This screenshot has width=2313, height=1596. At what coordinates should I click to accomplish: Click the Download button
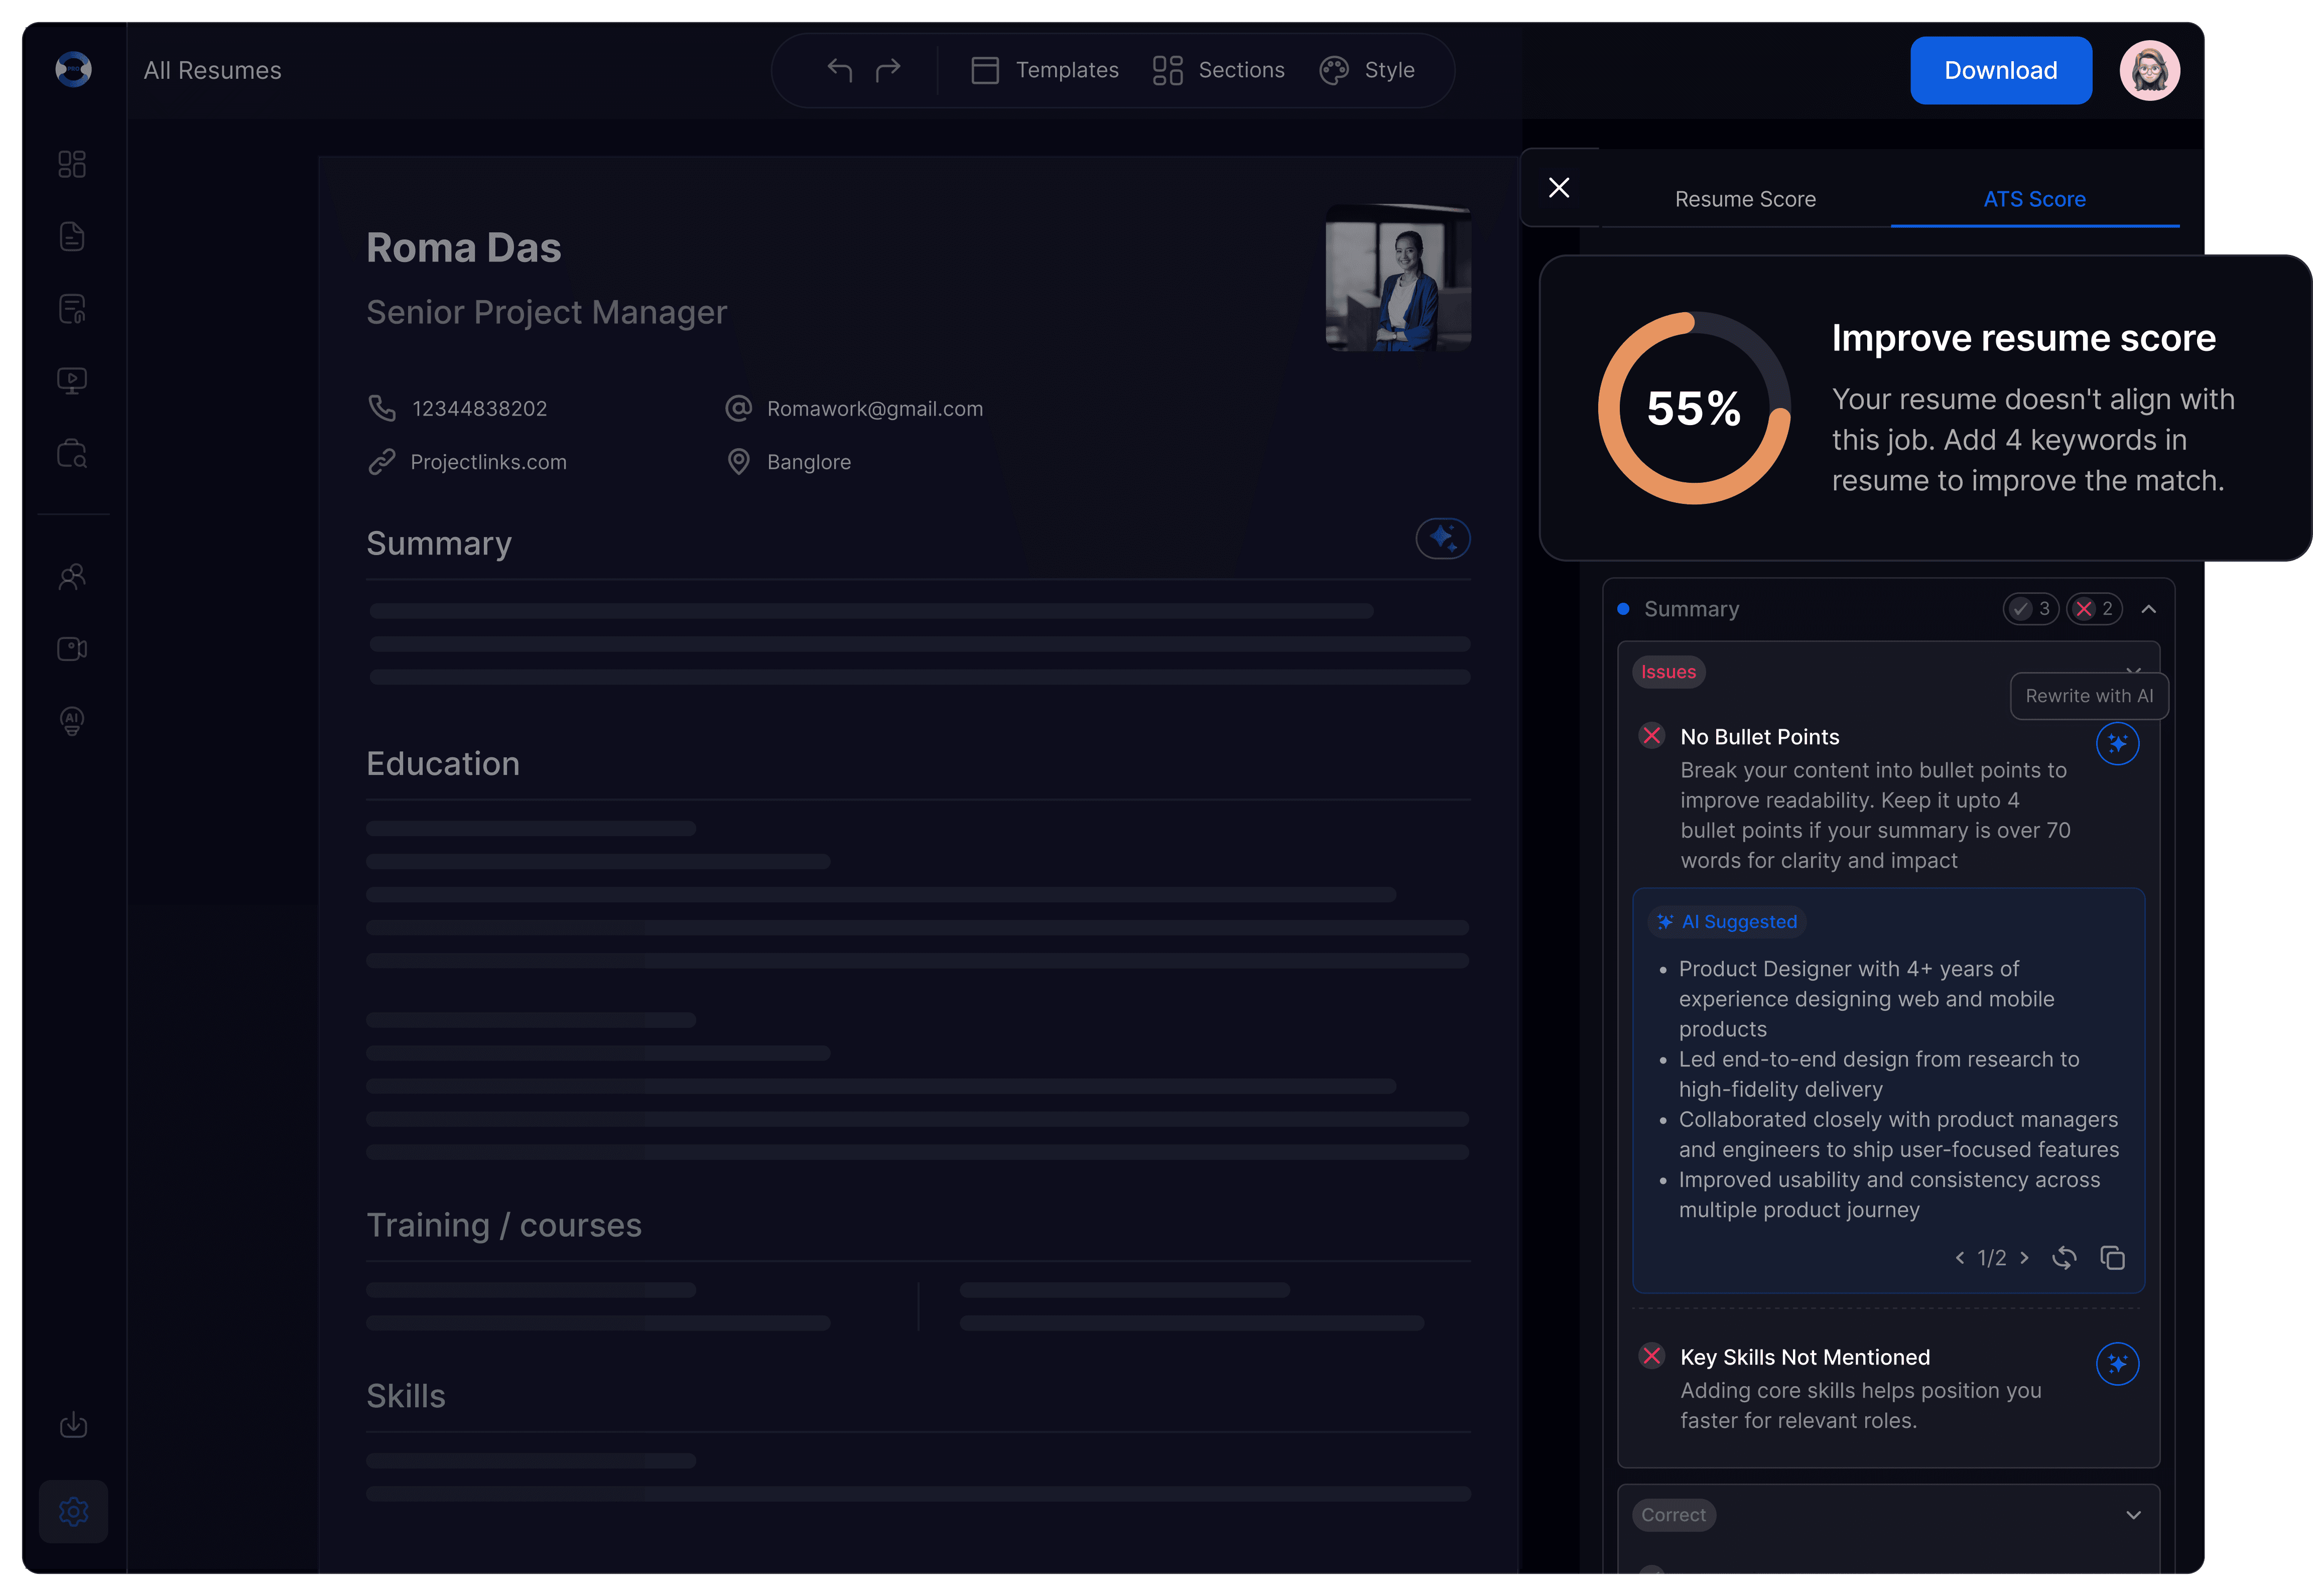click(2000, 70)
